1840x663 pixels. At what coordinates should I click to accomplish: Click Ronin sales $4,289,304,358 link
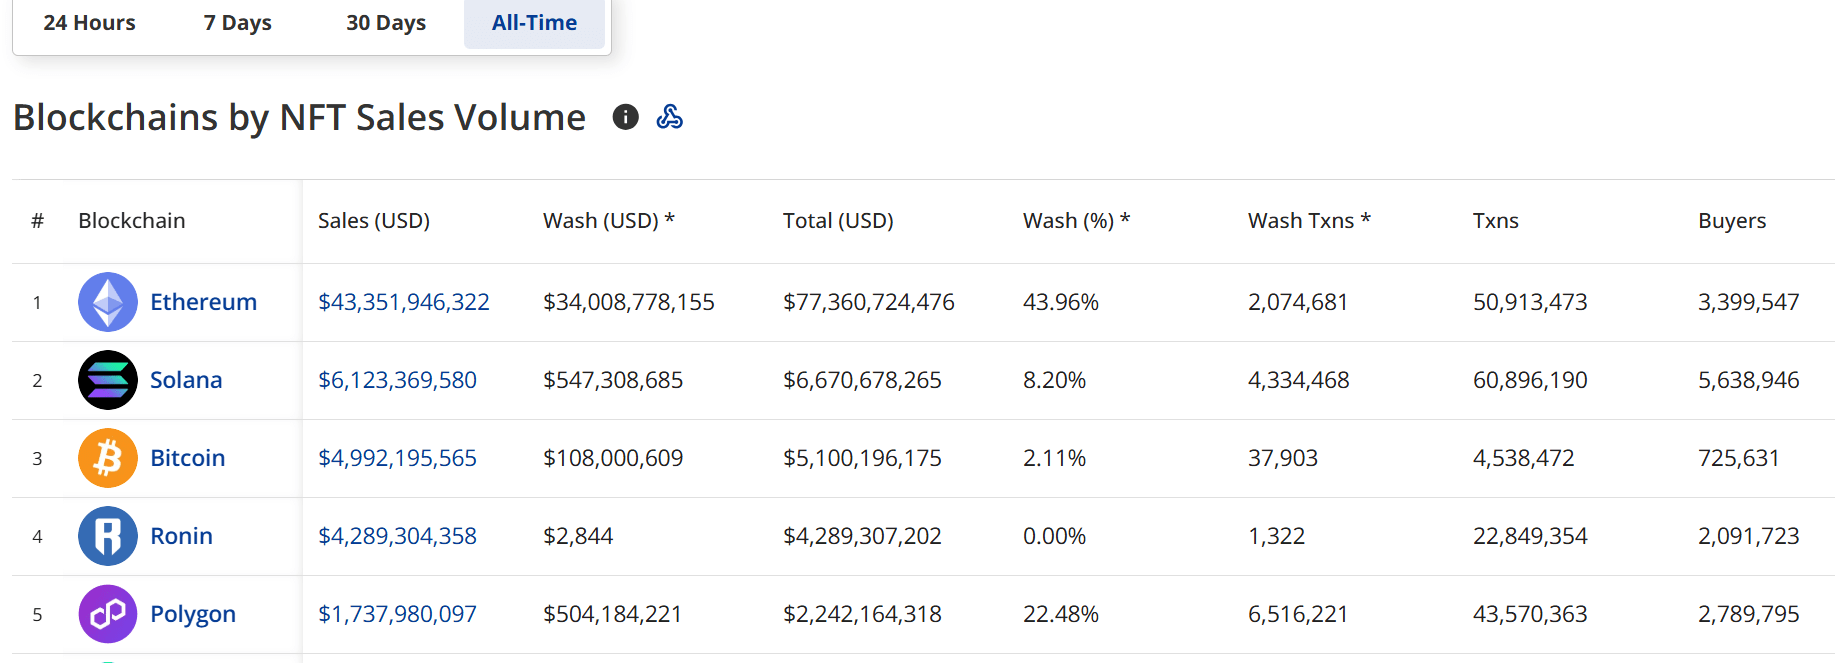pos(397,536)
